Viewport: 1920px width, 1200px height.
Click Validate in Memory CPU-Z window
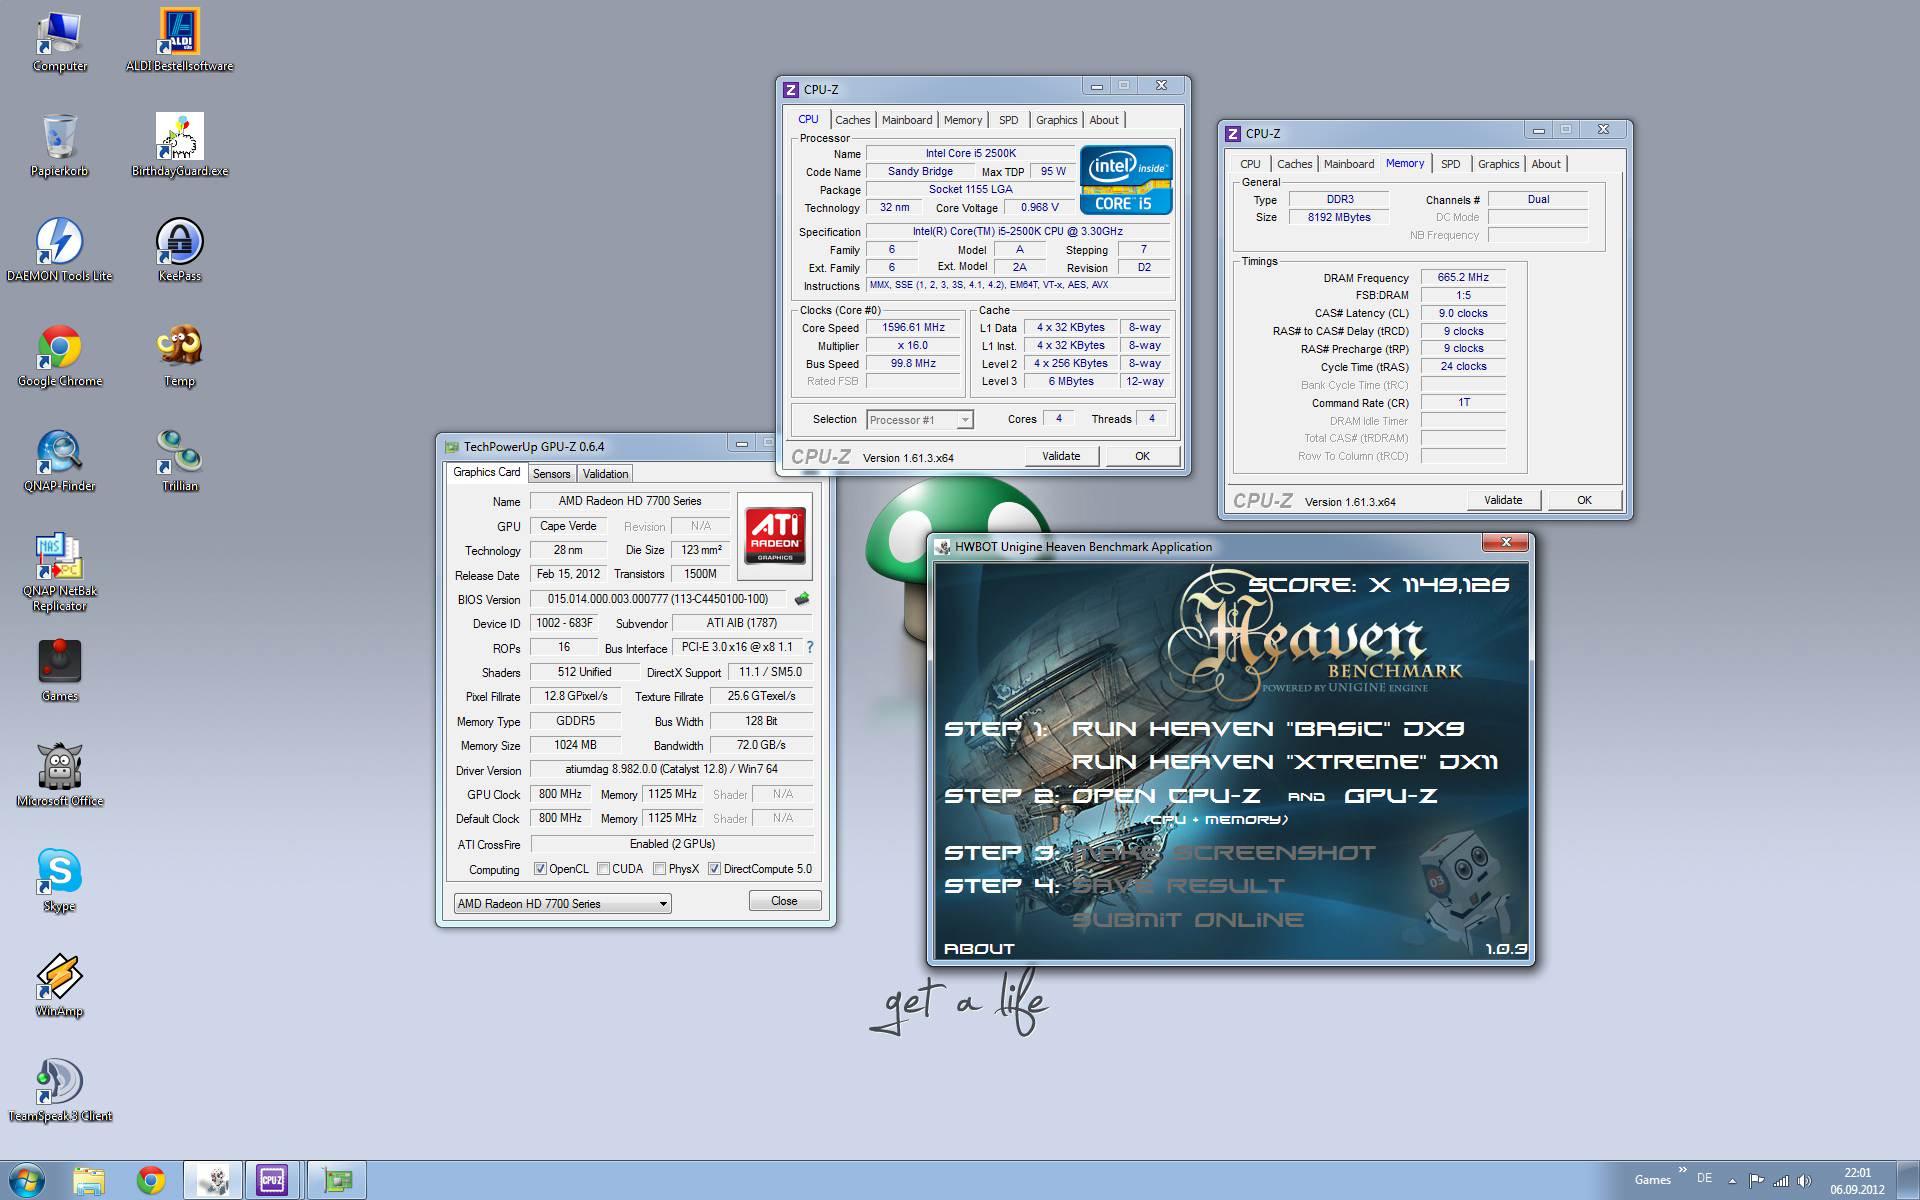tap(1503, 500)
